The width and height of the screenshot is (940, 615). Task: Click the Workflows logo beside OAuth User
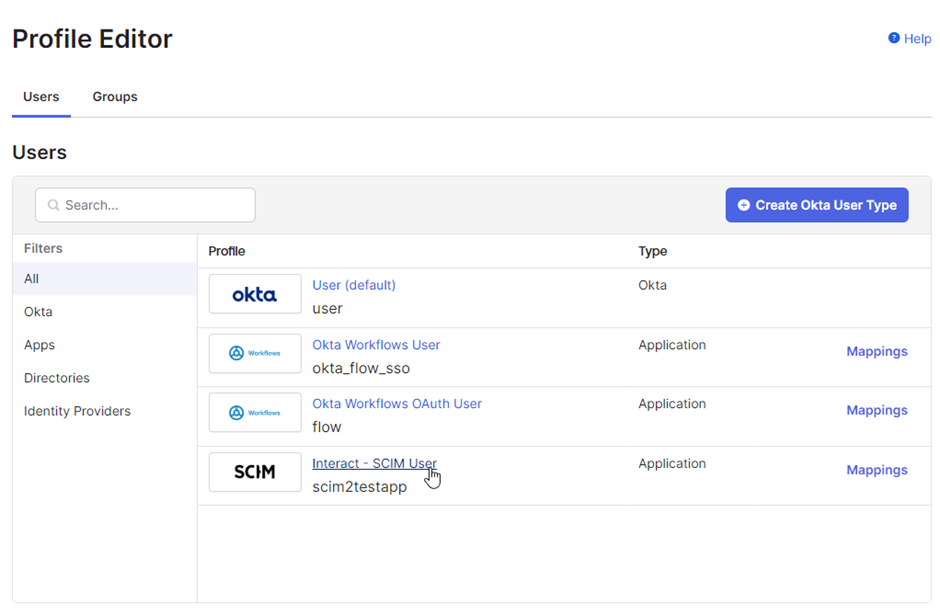pos(255,412)
